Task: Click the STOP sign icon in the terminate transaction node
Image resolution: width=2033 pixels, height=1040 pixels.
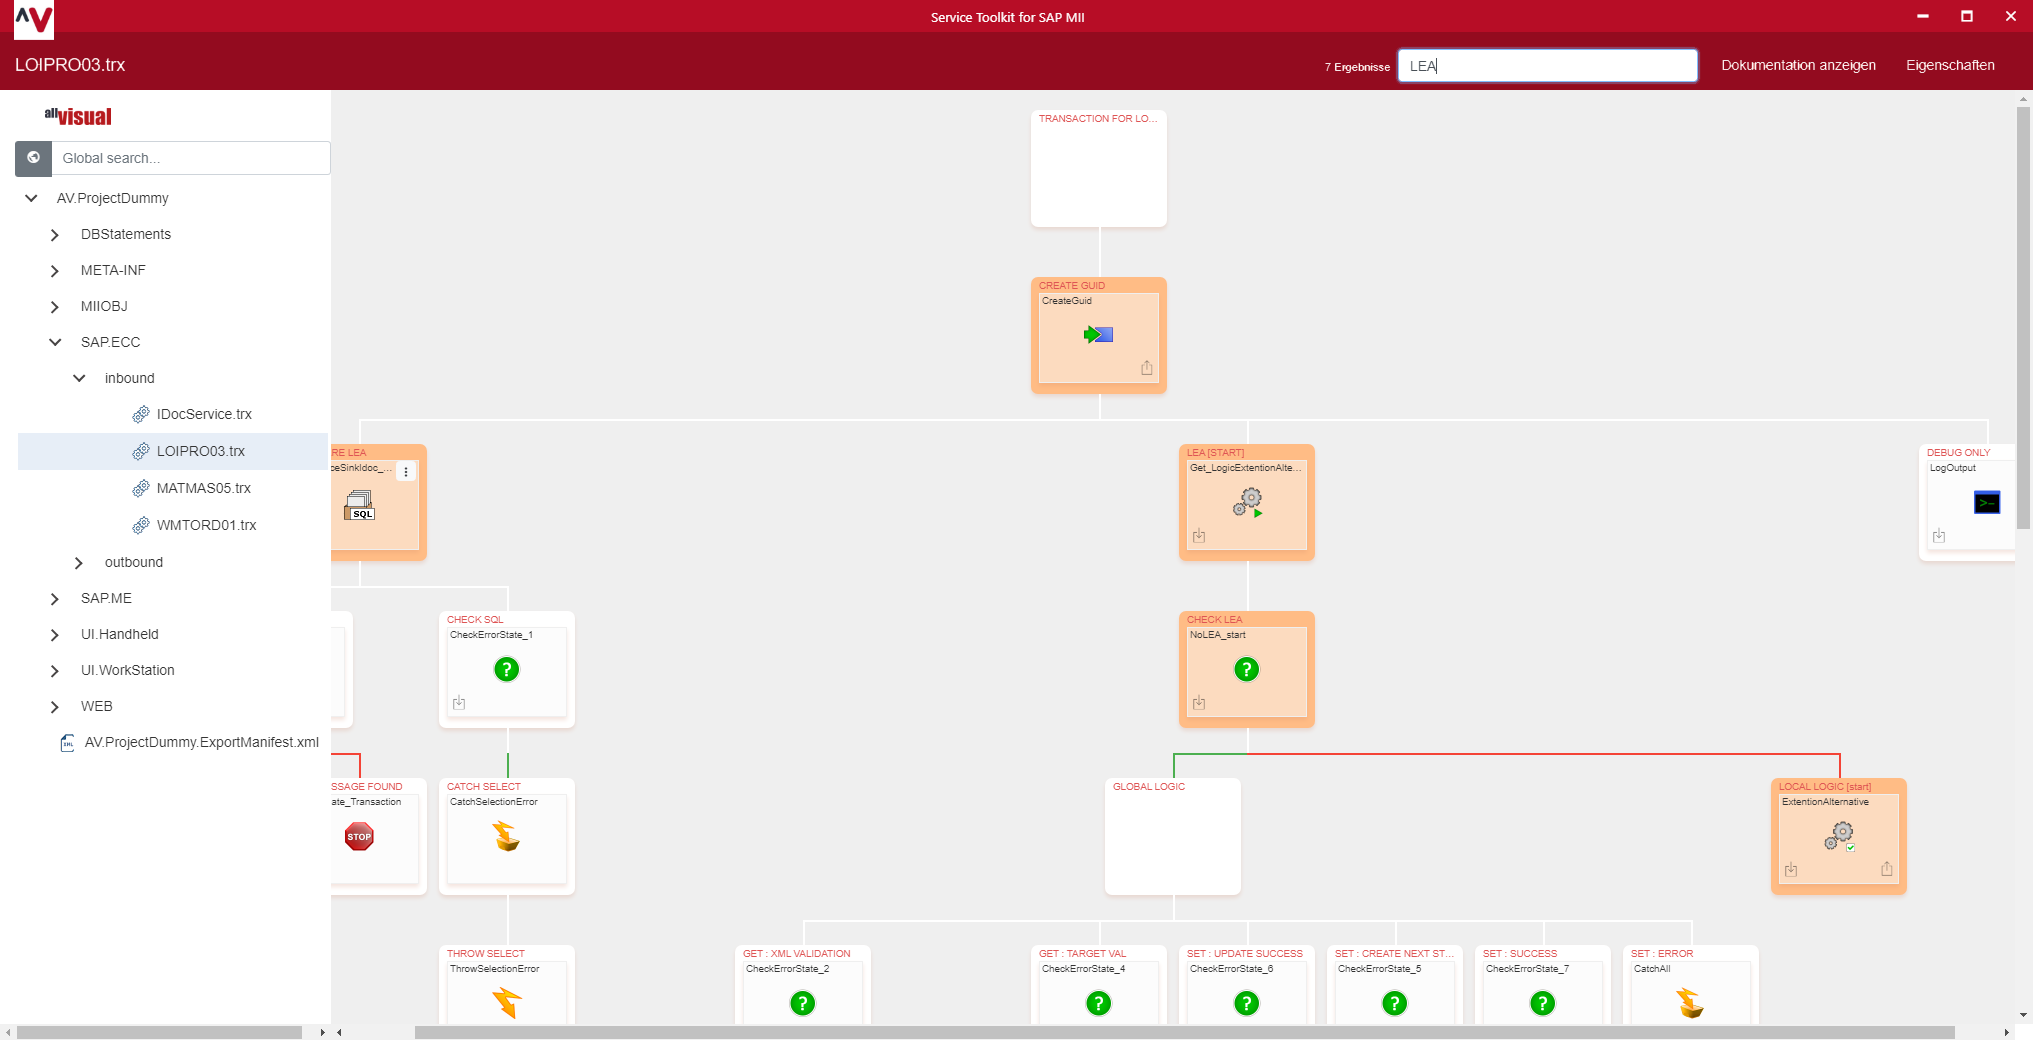Action: coord(359,836)
